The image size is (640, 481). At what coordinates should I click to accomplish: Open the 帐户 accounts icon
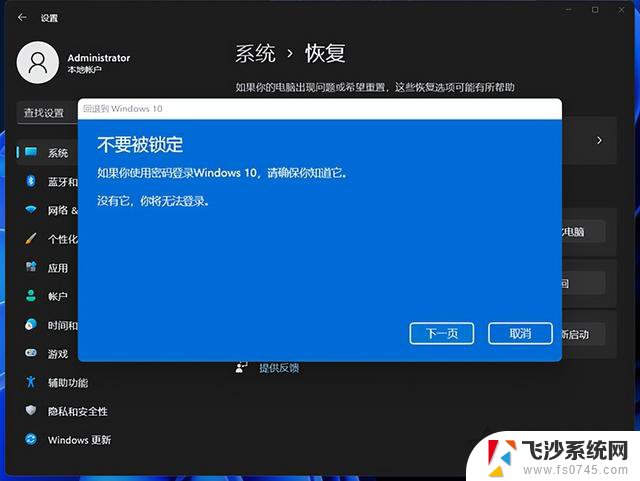point(31,296)
